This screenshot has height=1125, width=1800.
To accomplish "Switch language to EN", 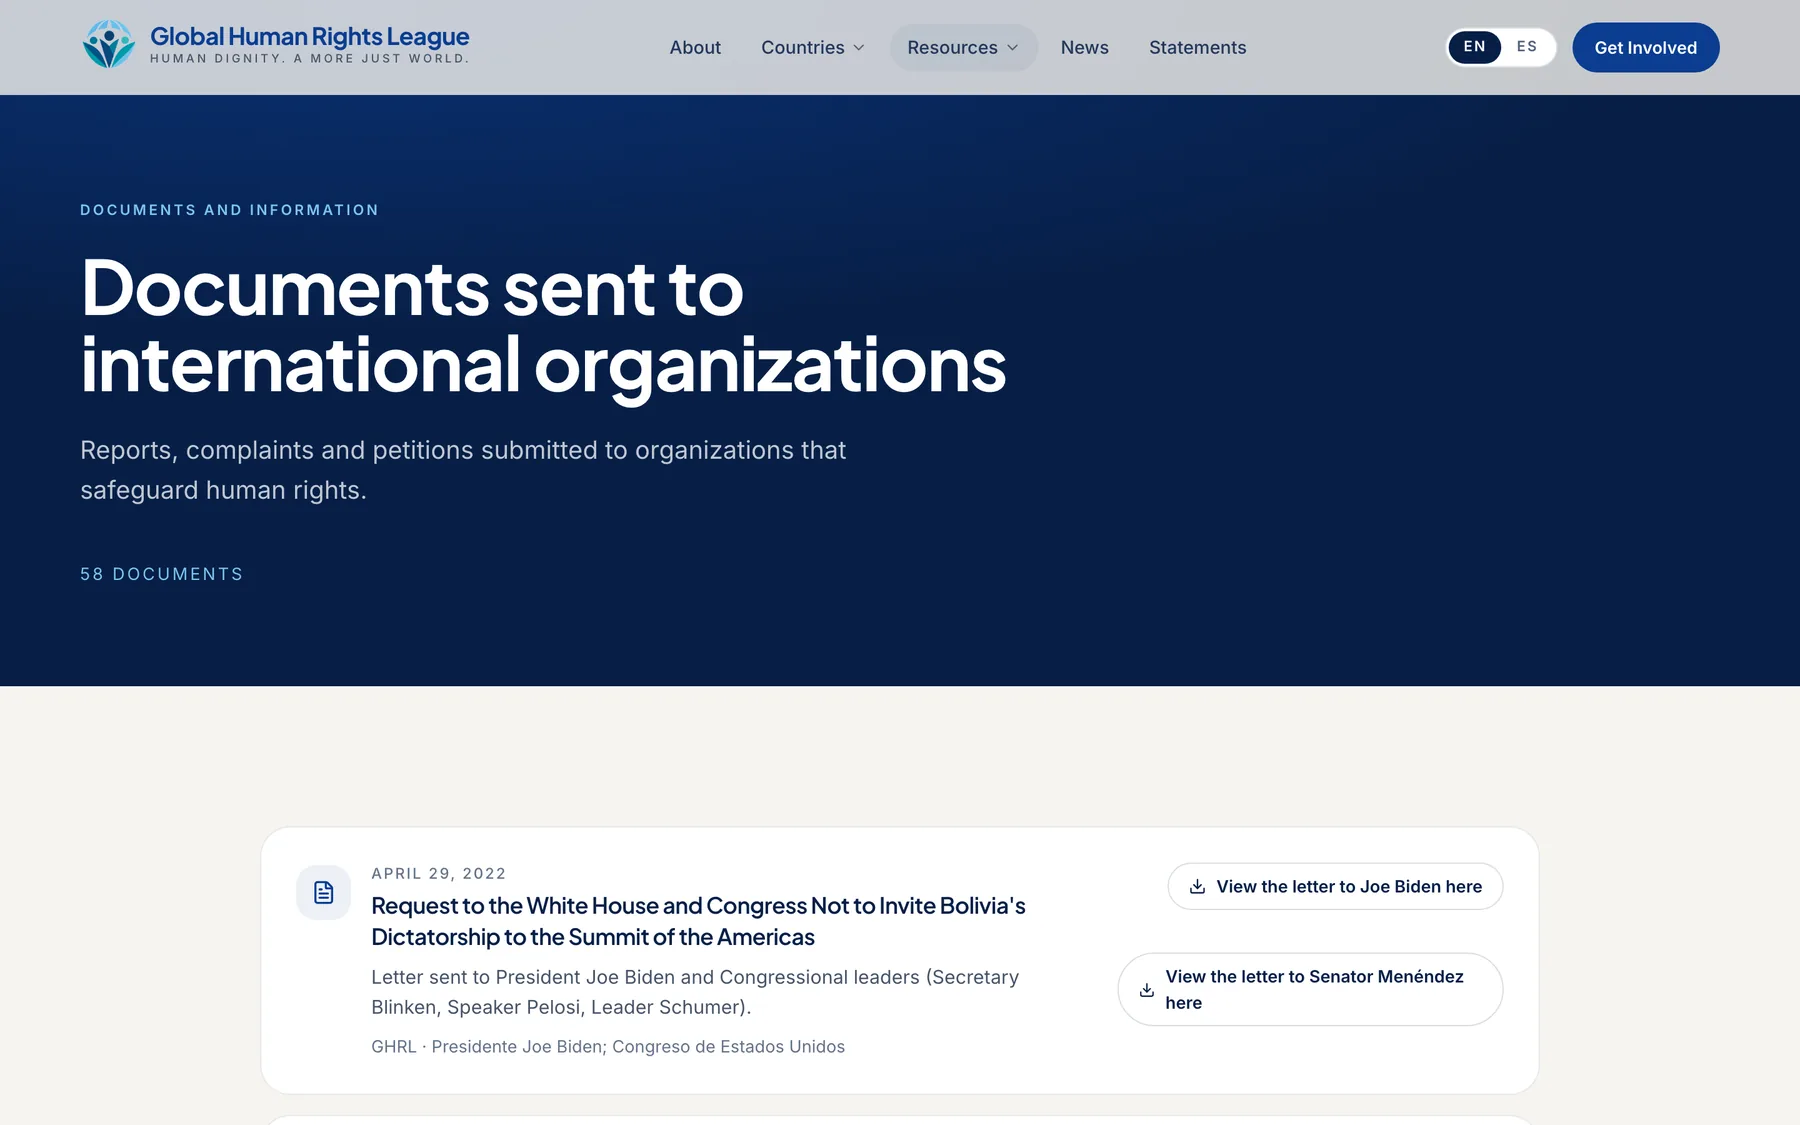I will (1474, 47).
